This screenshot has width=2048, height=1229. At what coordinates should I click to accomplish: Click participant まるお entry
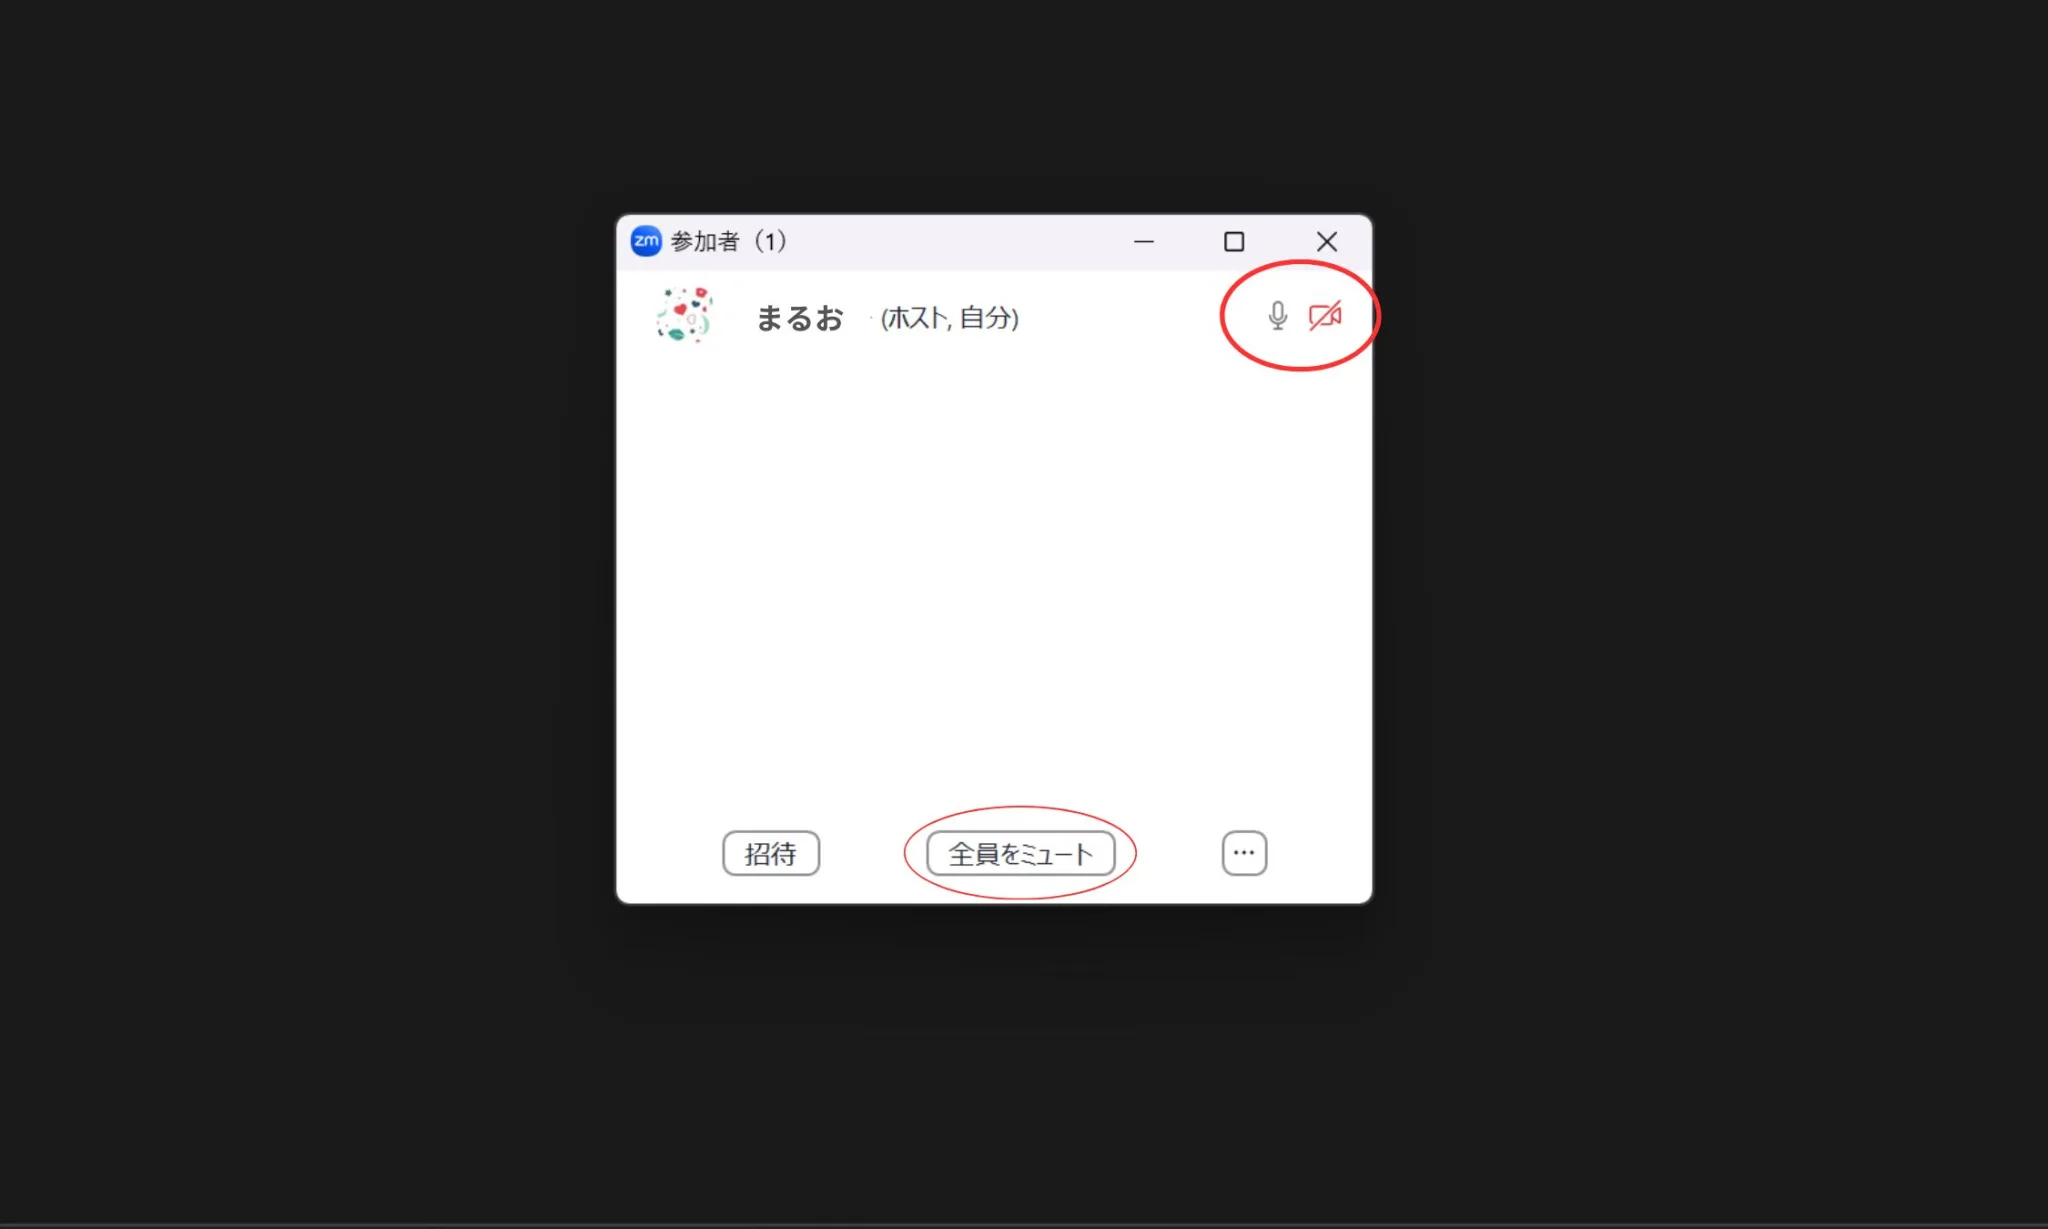pos(995,317)
